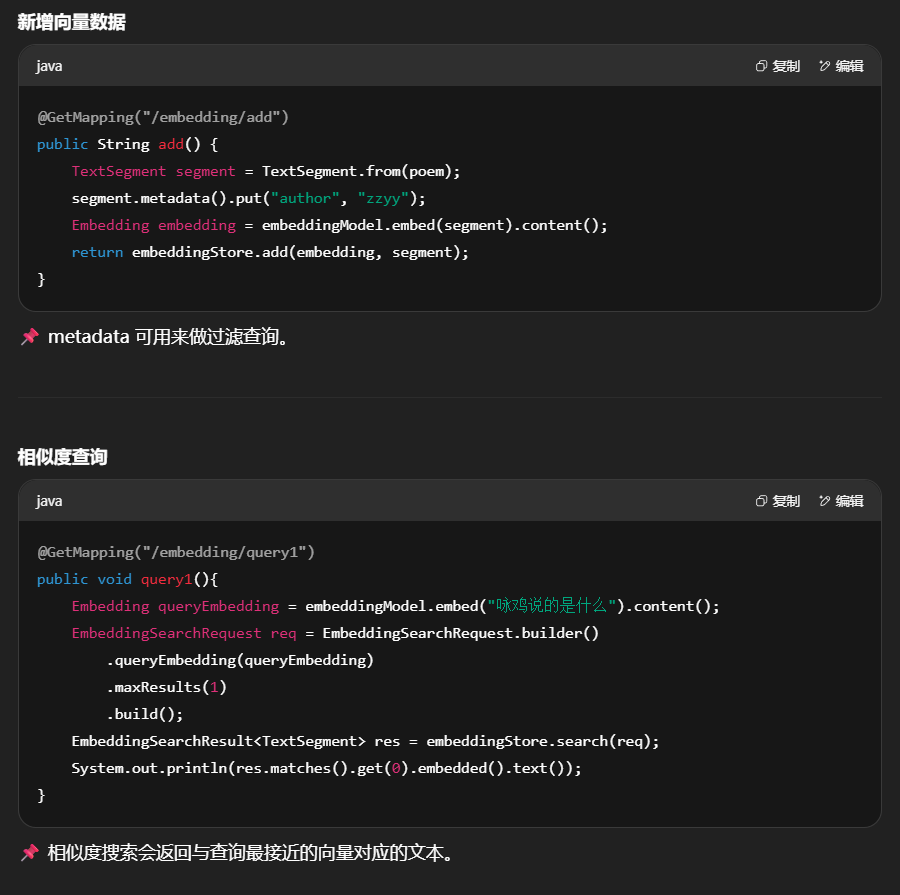This screenshot has height=895, width=900.
Task: Click the System.out.println line
Action: click(326, 768)
